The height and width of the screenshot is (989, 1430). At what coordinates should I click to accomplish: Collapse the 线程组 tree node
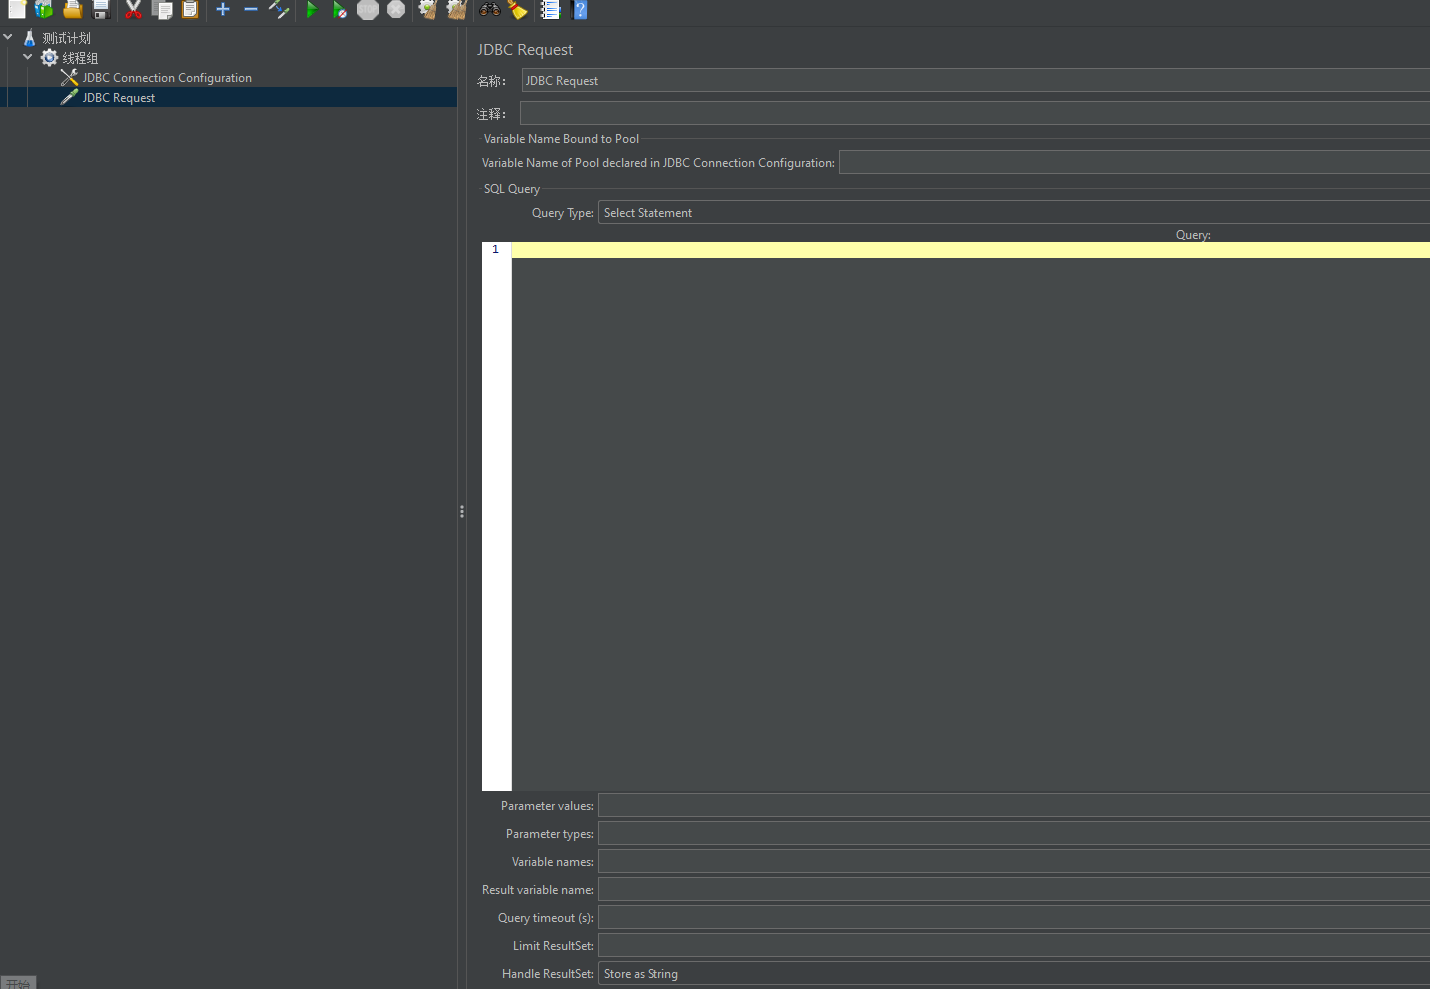coord(28,57)
